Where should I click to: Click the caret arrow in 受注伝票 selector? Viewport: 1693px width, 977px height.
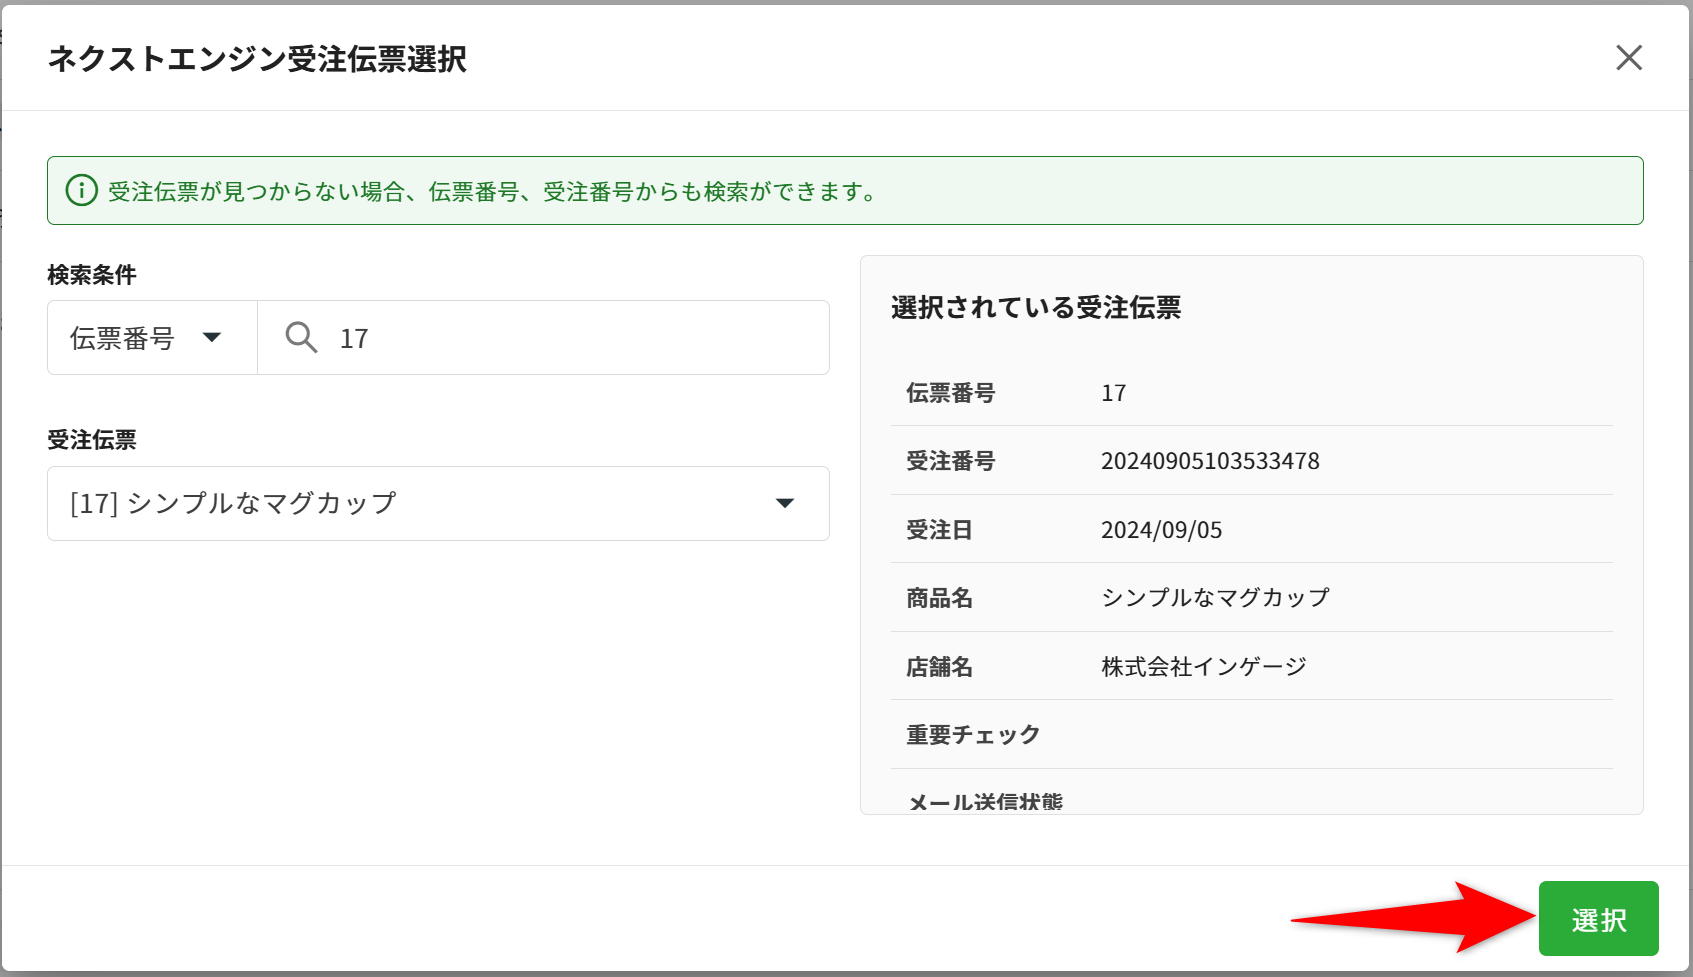pos(785,503)
